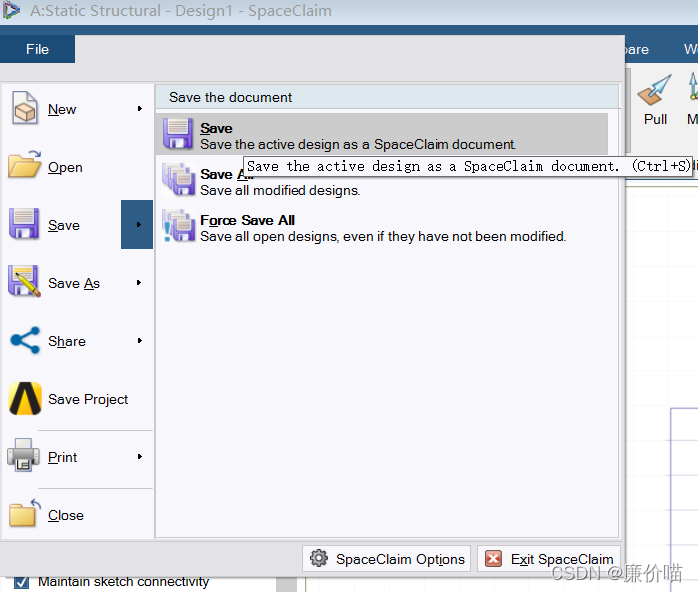Click the Save As pencil disk icon

[x=24, y=281]
